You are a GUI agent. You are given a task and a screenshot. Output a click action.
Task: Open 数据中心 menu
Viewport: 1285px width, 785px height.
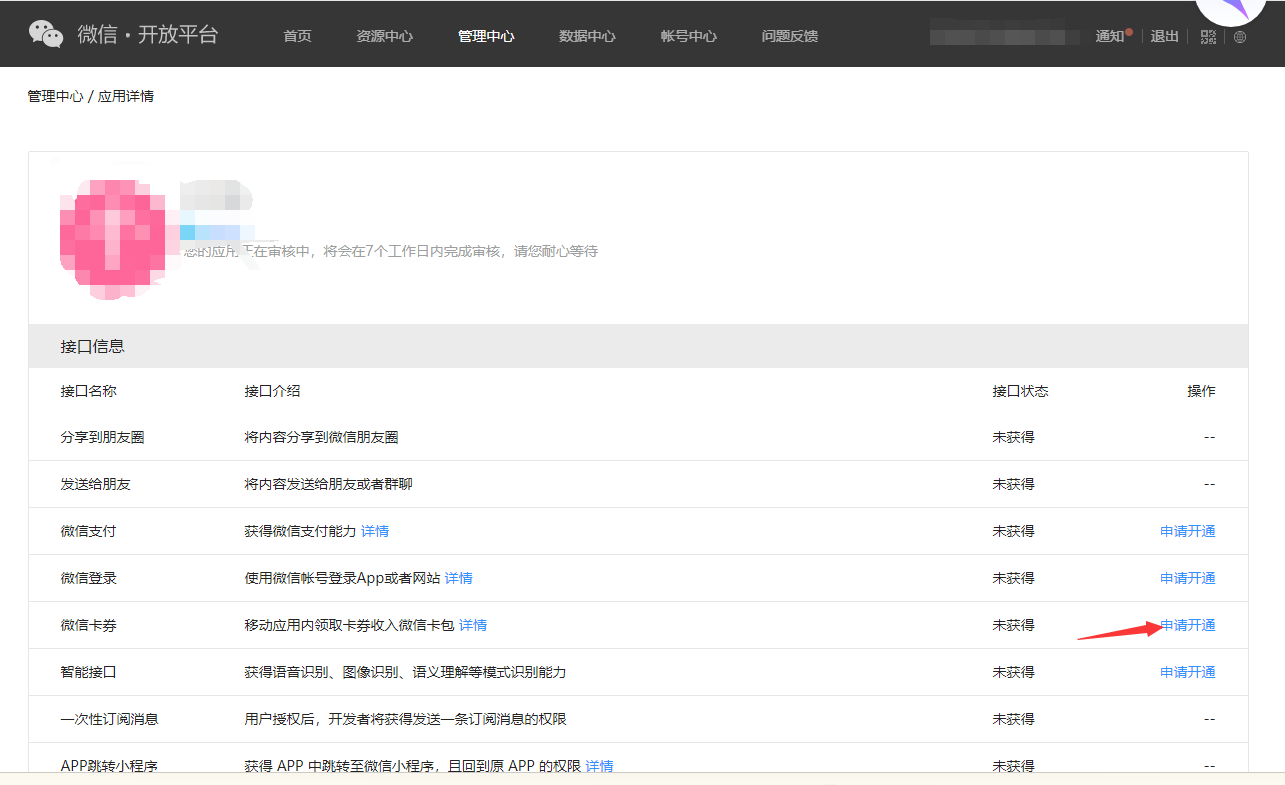(587, 36)
